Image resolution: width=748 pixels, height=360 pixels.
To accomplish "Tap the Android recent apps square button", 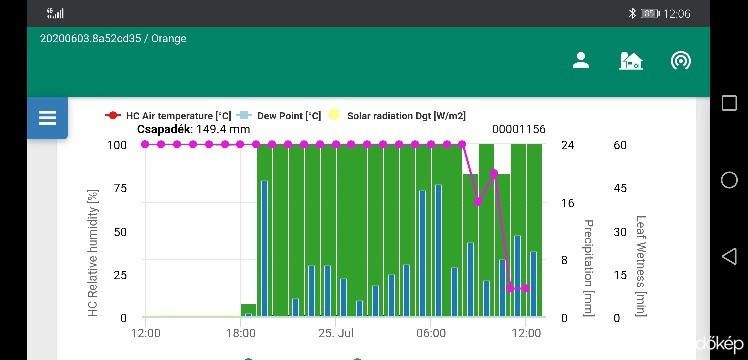I will (729, 103).
